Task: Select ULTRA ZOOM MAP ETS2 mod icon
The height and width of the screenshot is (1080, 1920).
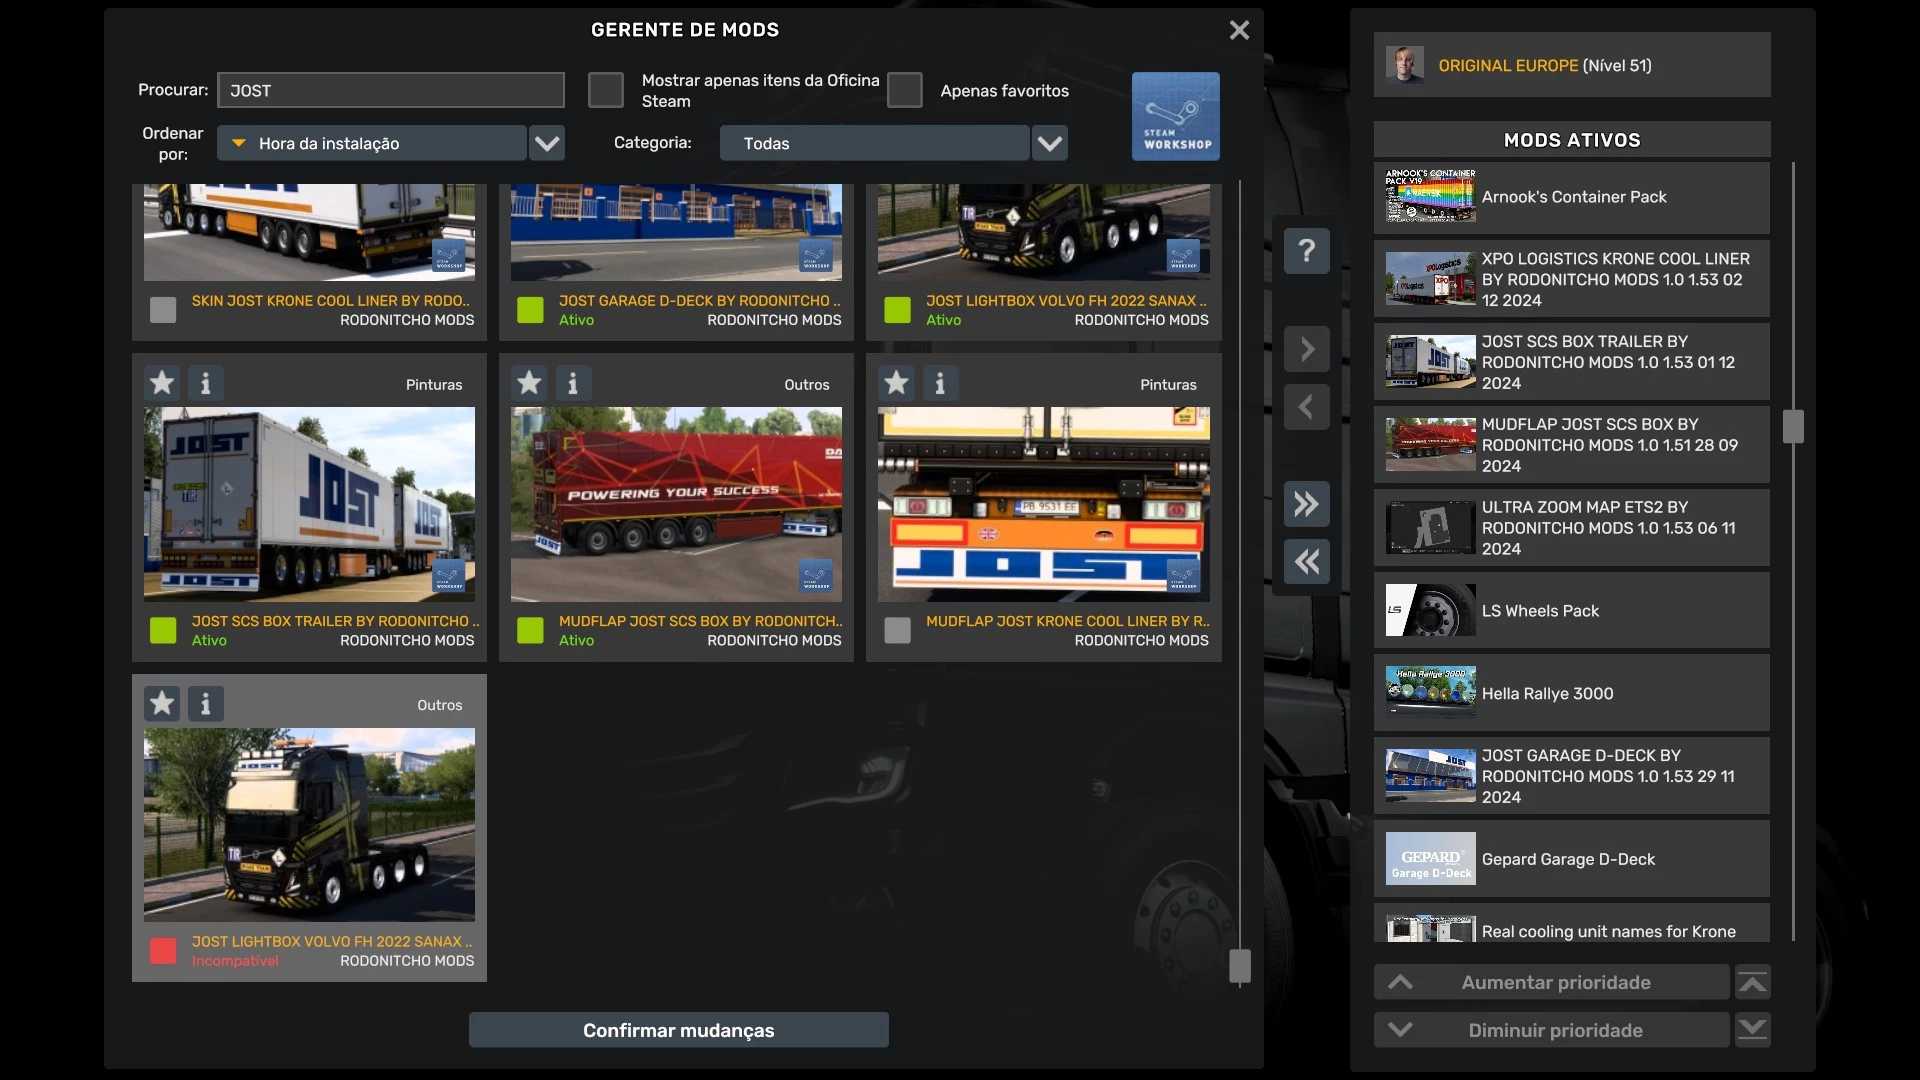Action: [x=1430, y=528]
